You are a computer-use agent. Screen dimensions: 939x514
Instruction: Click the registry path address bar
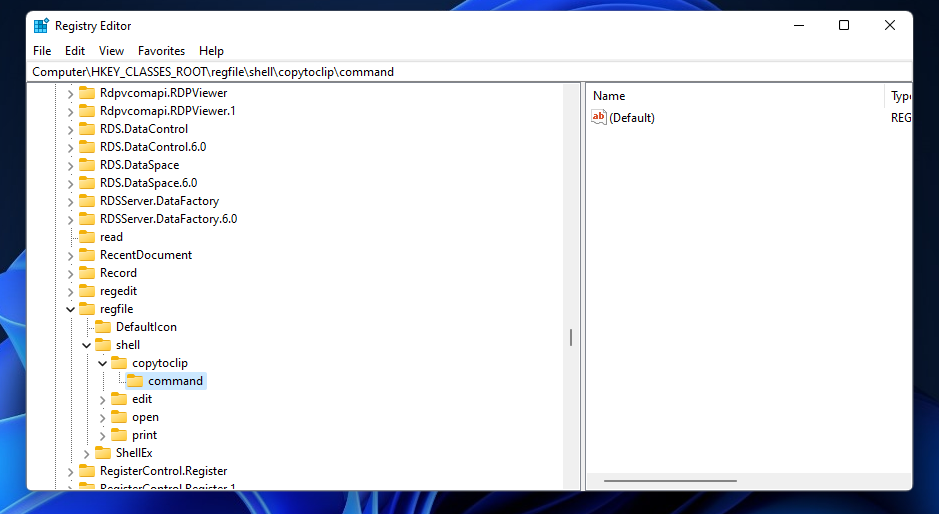pyautogui.click(x=470, y=72)
